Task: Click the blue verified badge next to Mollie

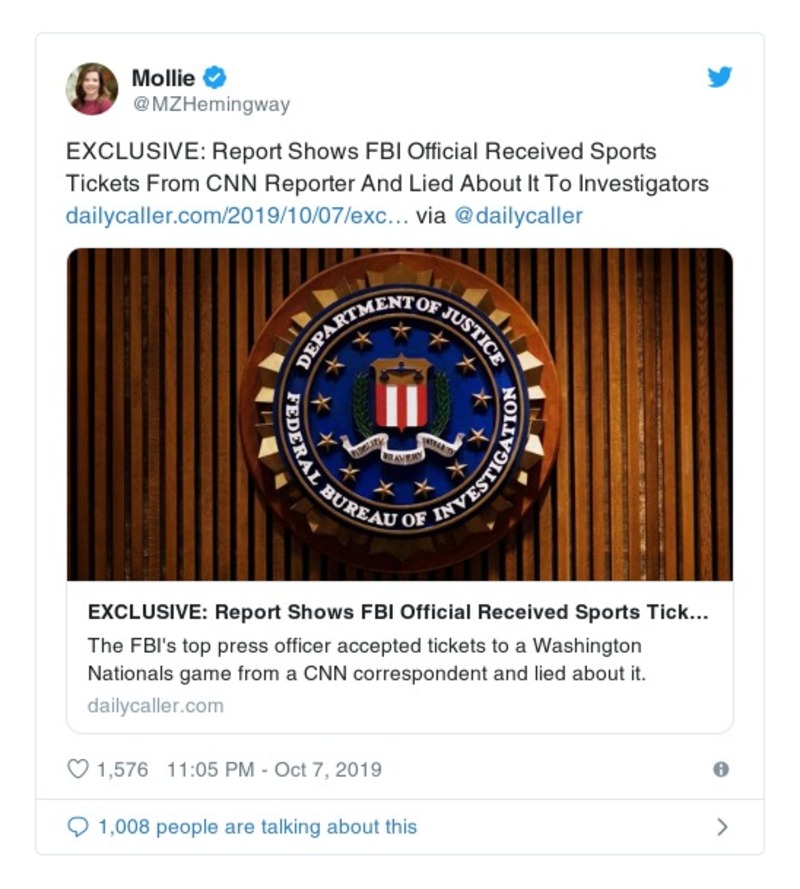Action: 215,77
